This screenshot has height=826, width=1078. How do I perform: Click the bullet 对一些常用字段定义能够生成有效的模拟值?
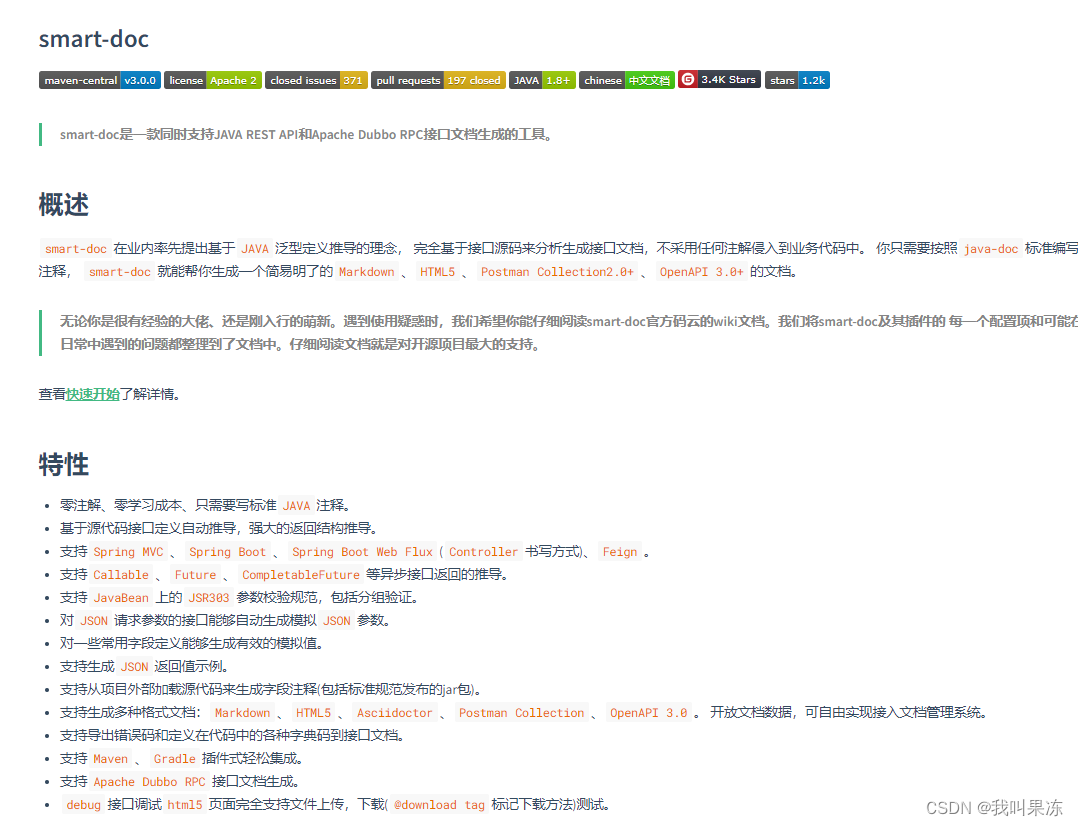[192, 643]
